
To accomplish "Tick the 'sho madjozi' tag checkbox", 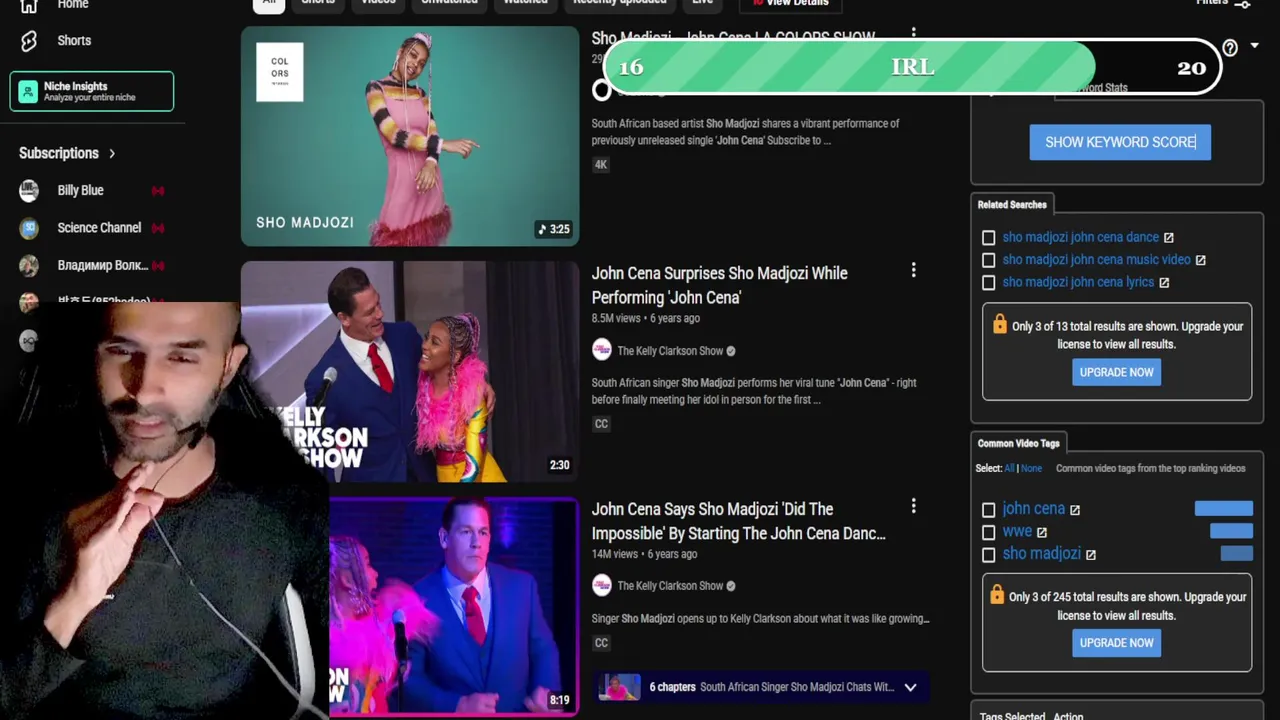I will (x=988, y=555).
